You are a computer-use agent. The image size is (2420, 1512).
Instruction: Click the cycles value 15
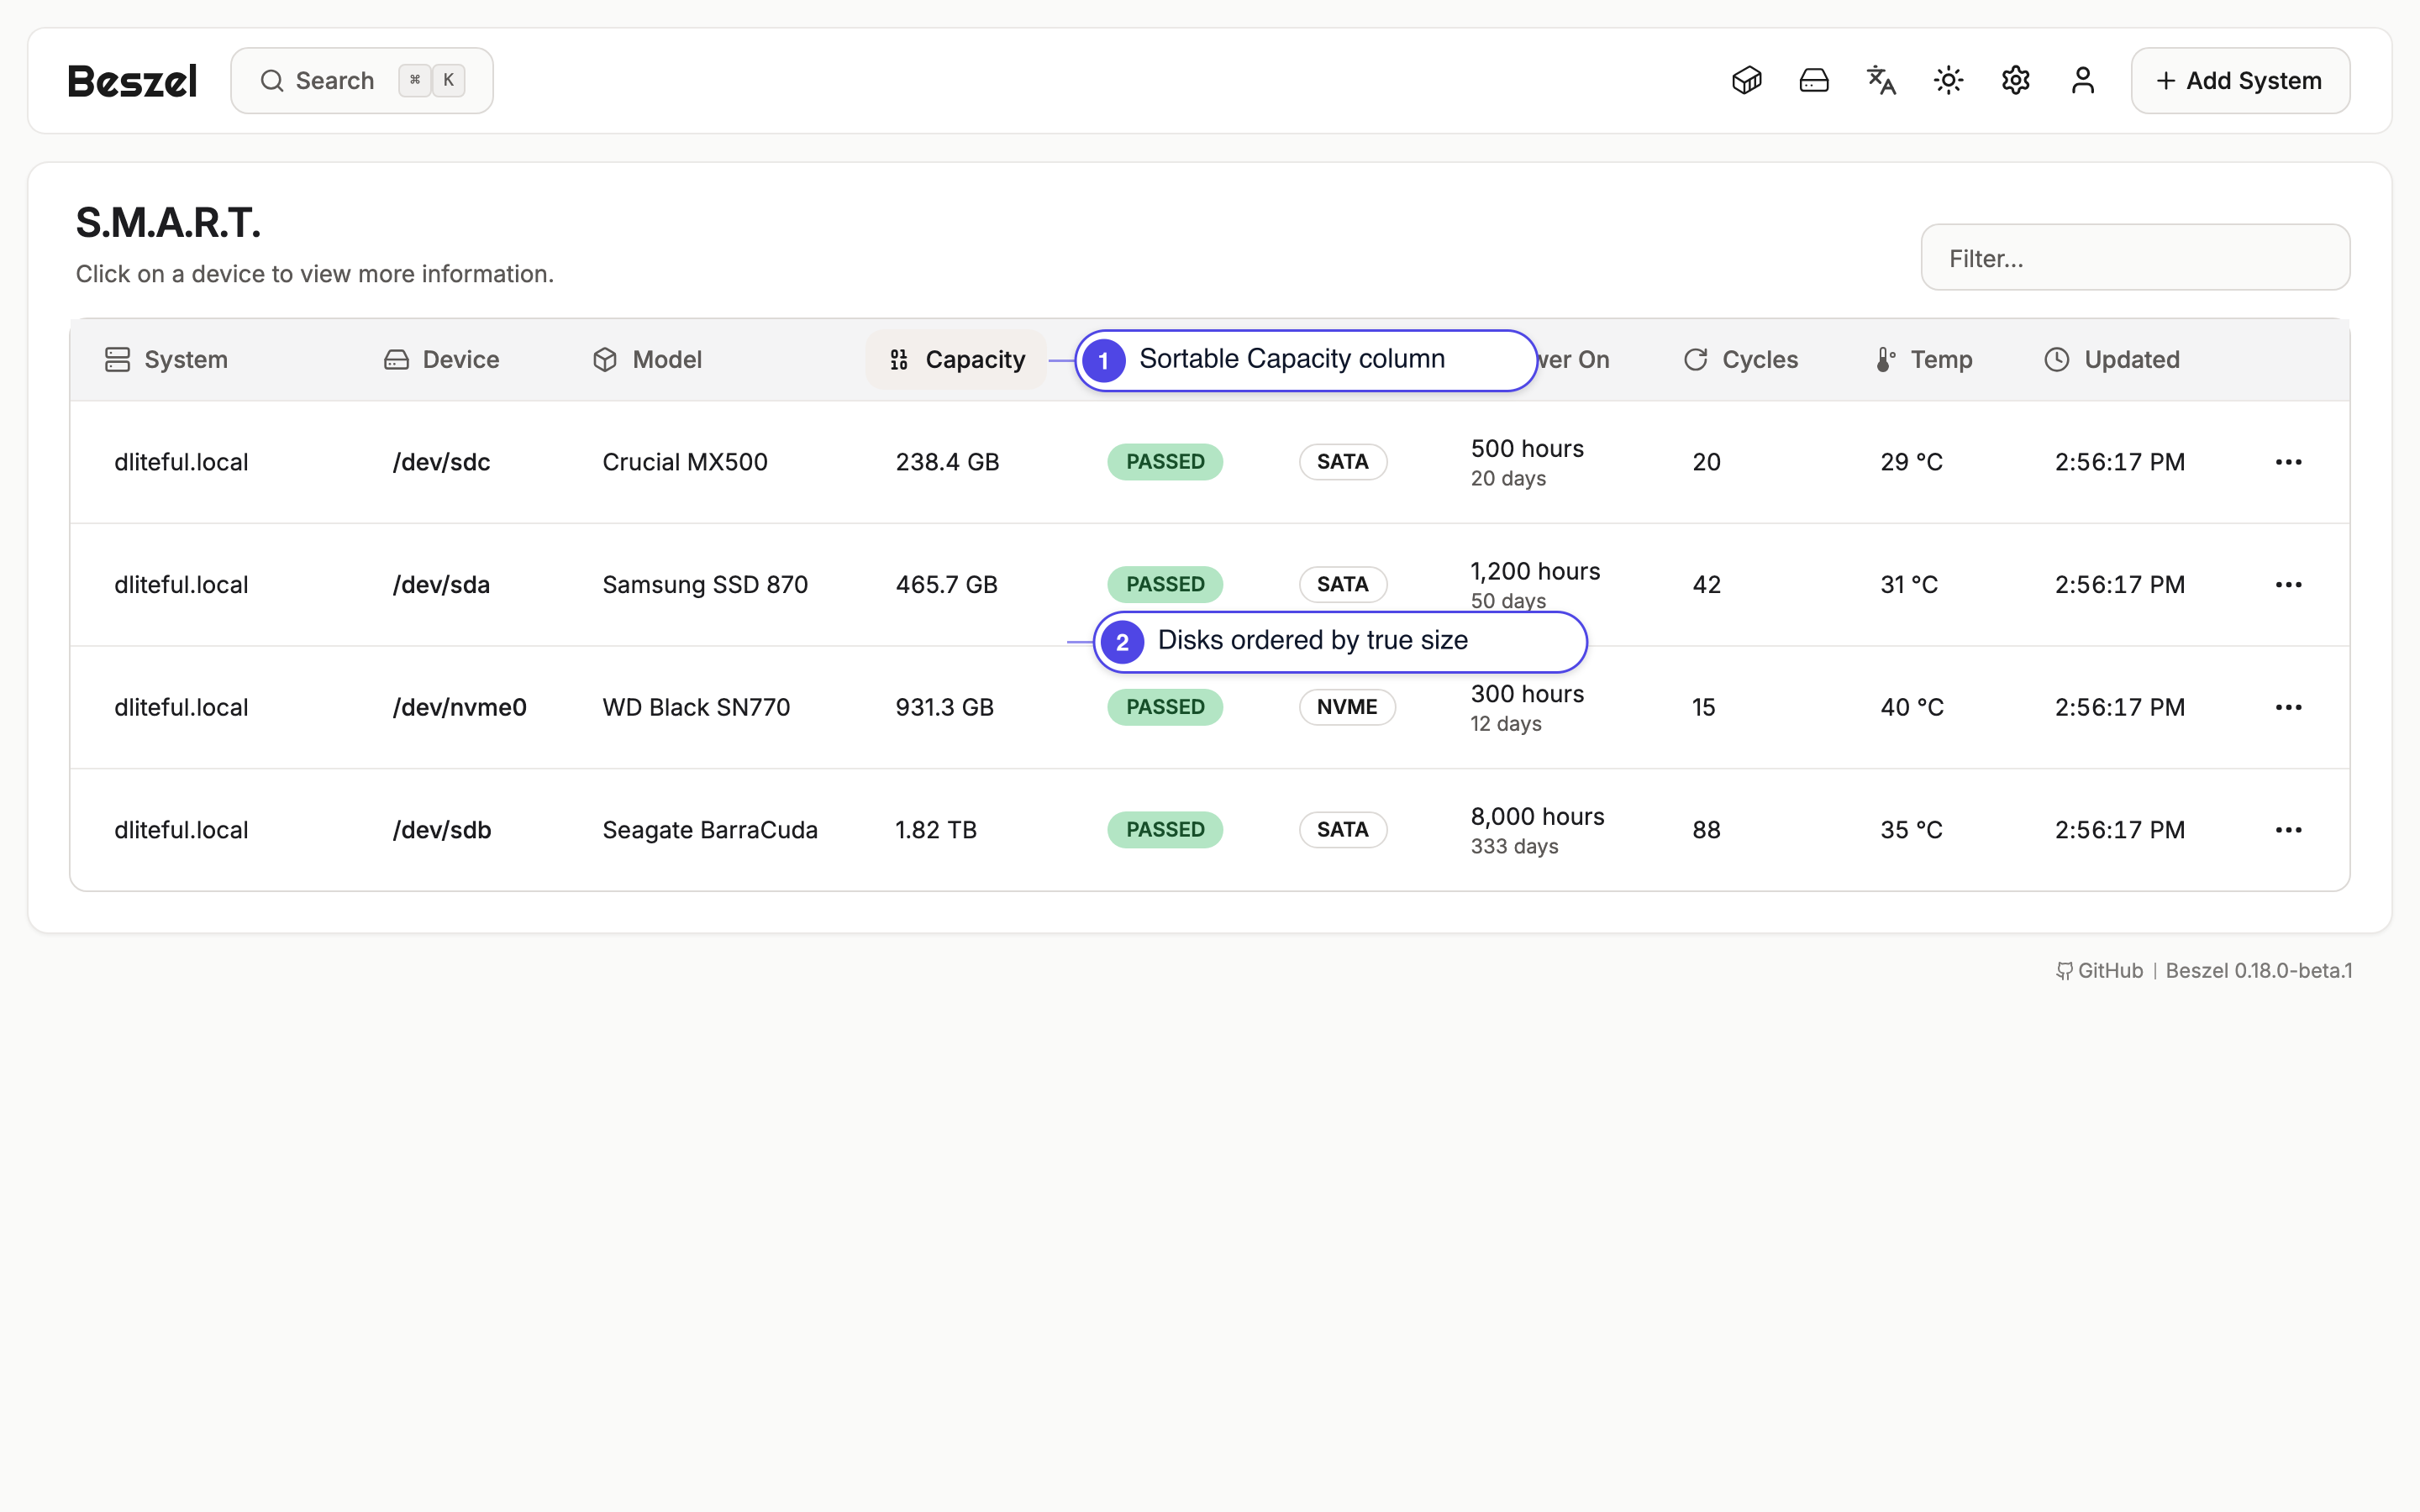pyautogui.click(x=1703, y=707)
